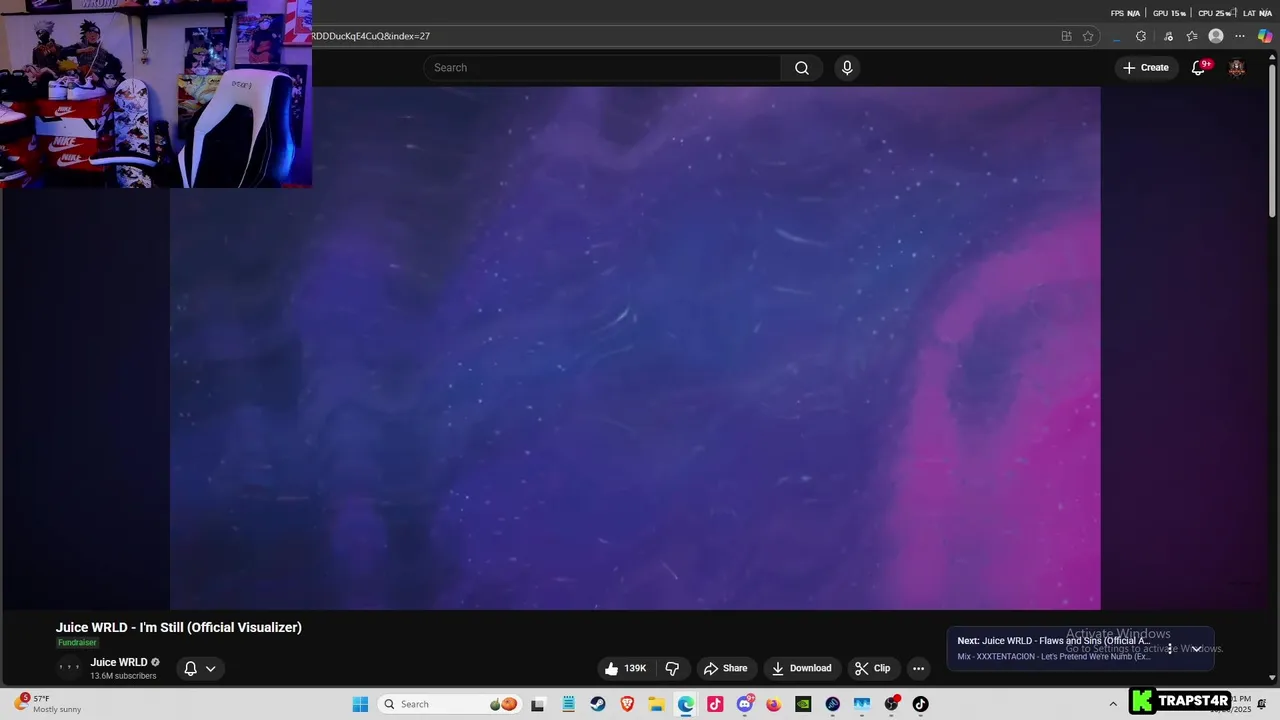Click the split screen icon in address bar
Viewport: 1280px width, 720px height.
click(1066, 36)
